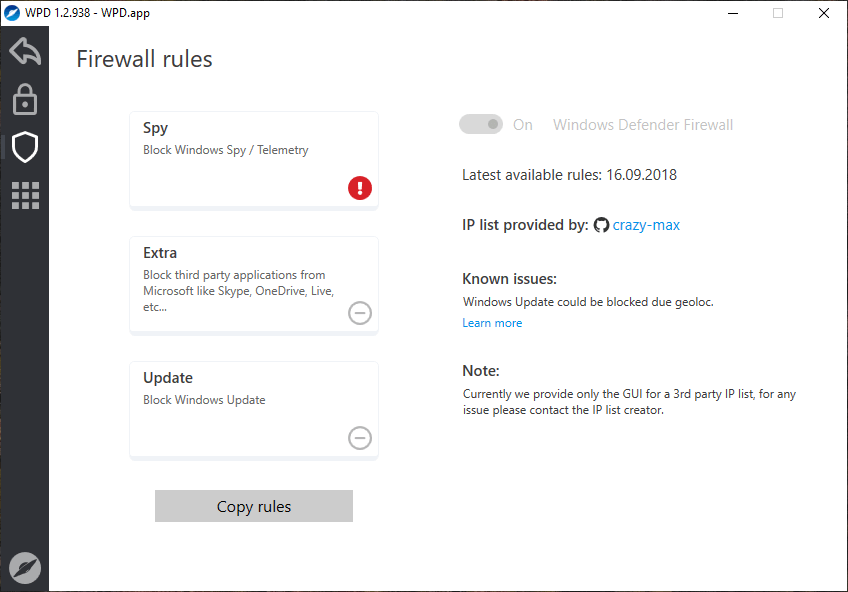Click the back arrow sidebar icon

click(x=25, y=51)
